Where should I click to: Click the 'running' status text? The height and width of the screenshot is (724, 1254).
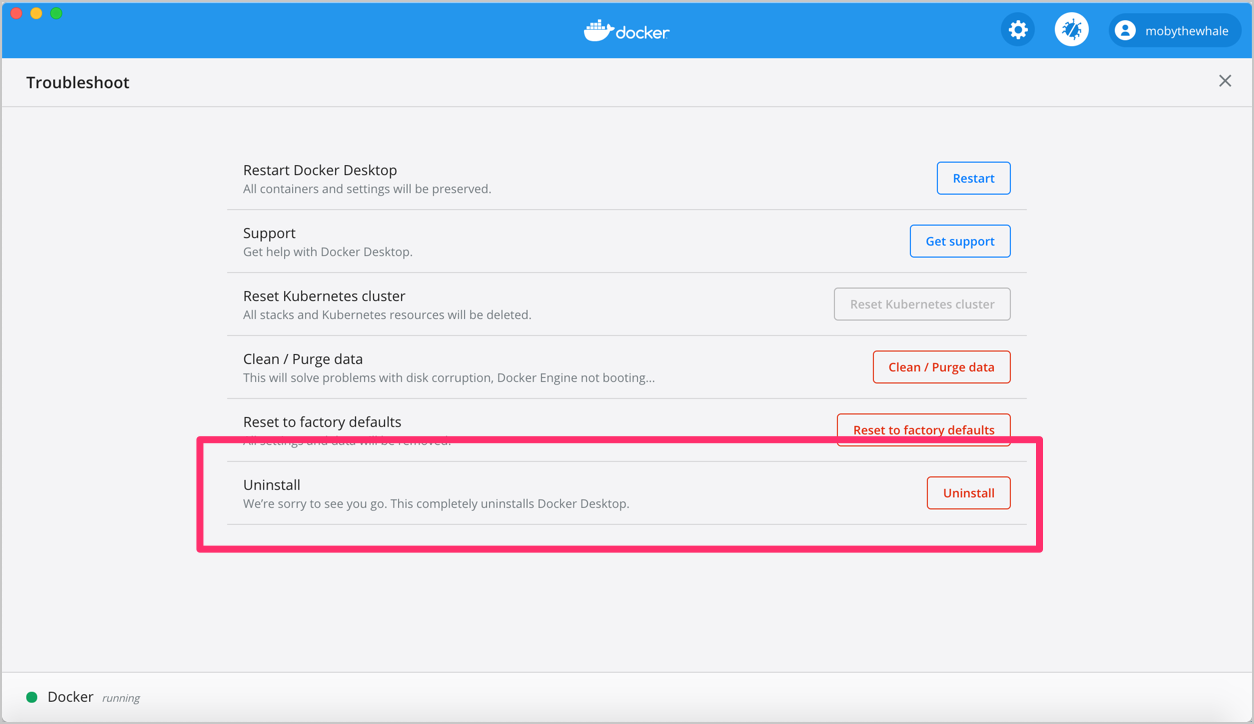click(x=121, y=698)
